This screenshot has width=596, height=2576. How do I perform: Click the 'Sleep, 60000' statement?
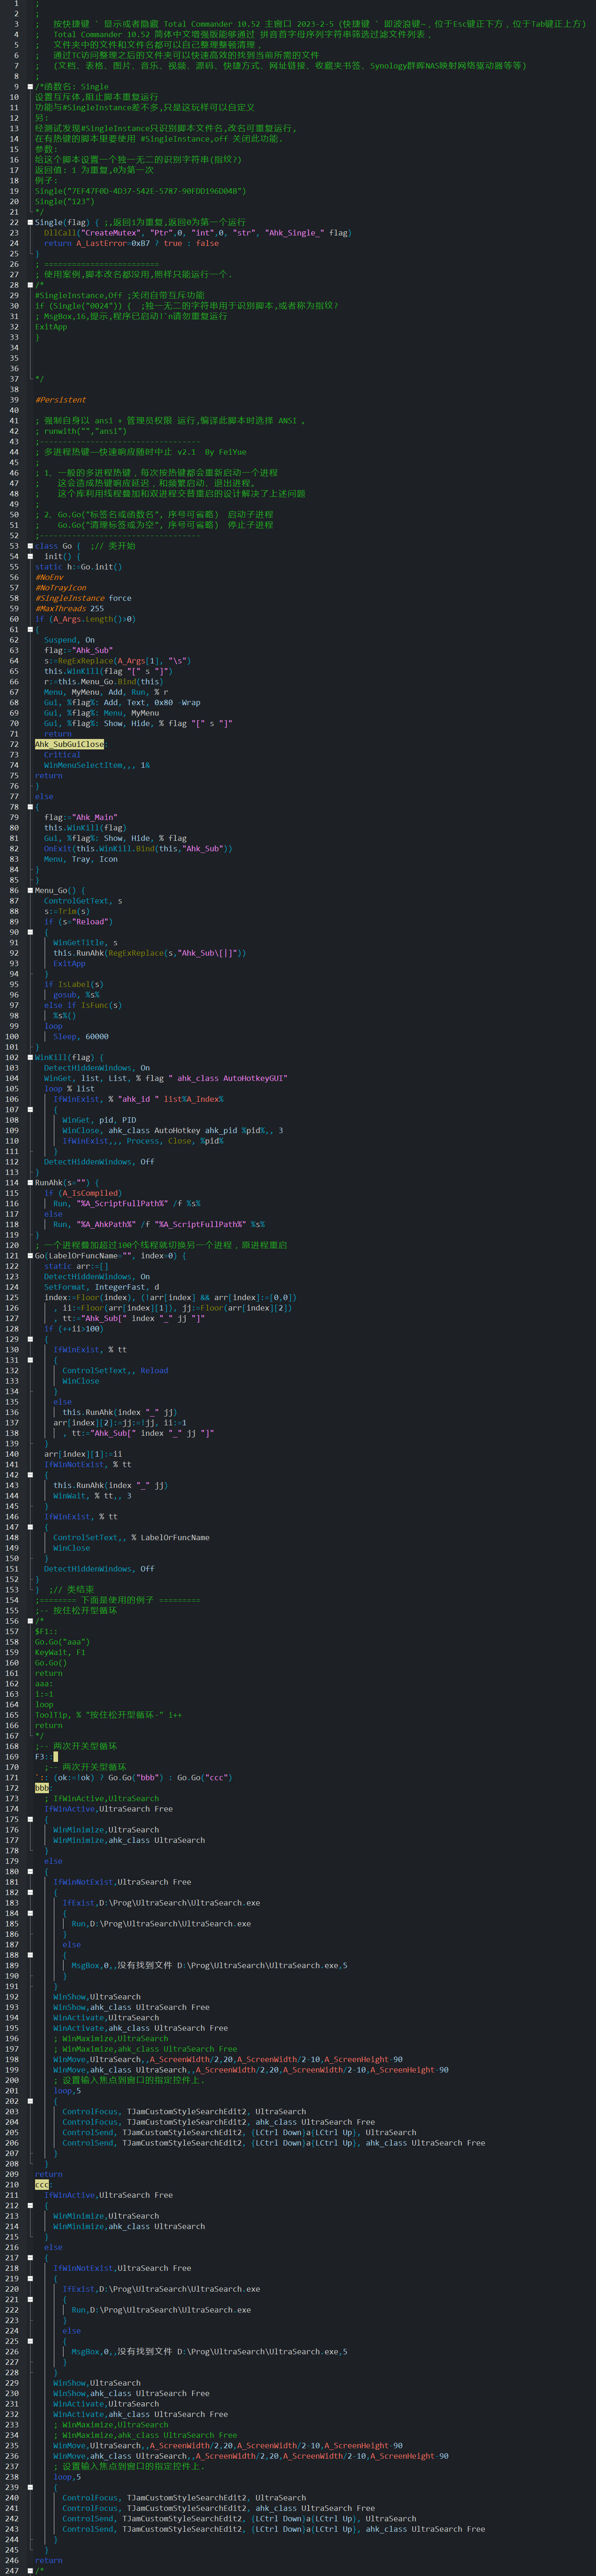pyautogui.click(x=81, y=1036)
